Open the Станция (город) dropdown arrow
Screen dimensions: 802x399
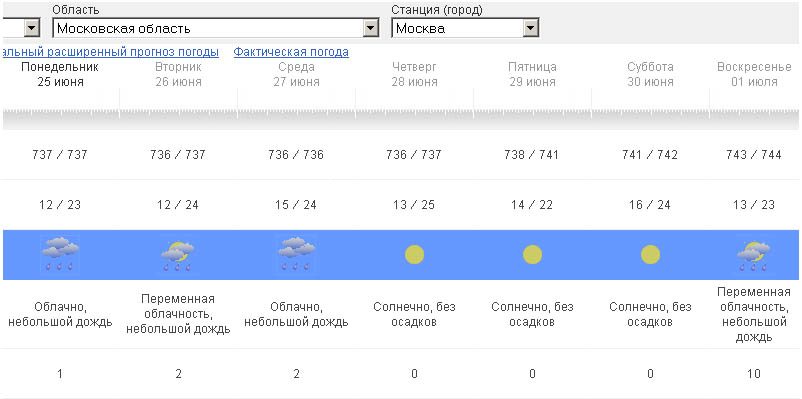(531, 28)
